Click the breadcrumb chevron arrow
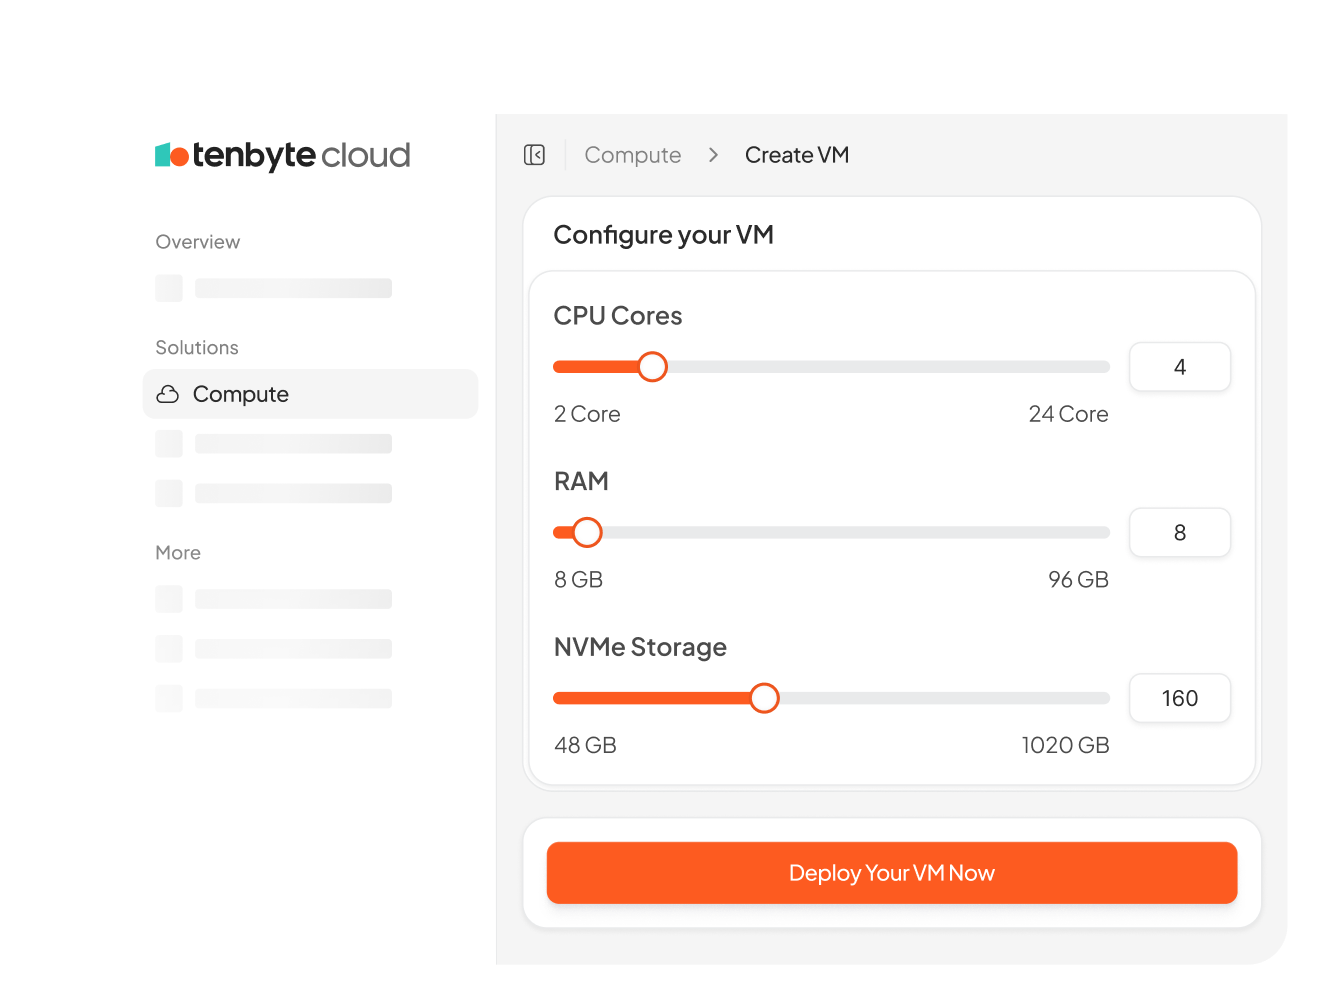Screen dimensions: 1323x1000 [x=713, y=155]
